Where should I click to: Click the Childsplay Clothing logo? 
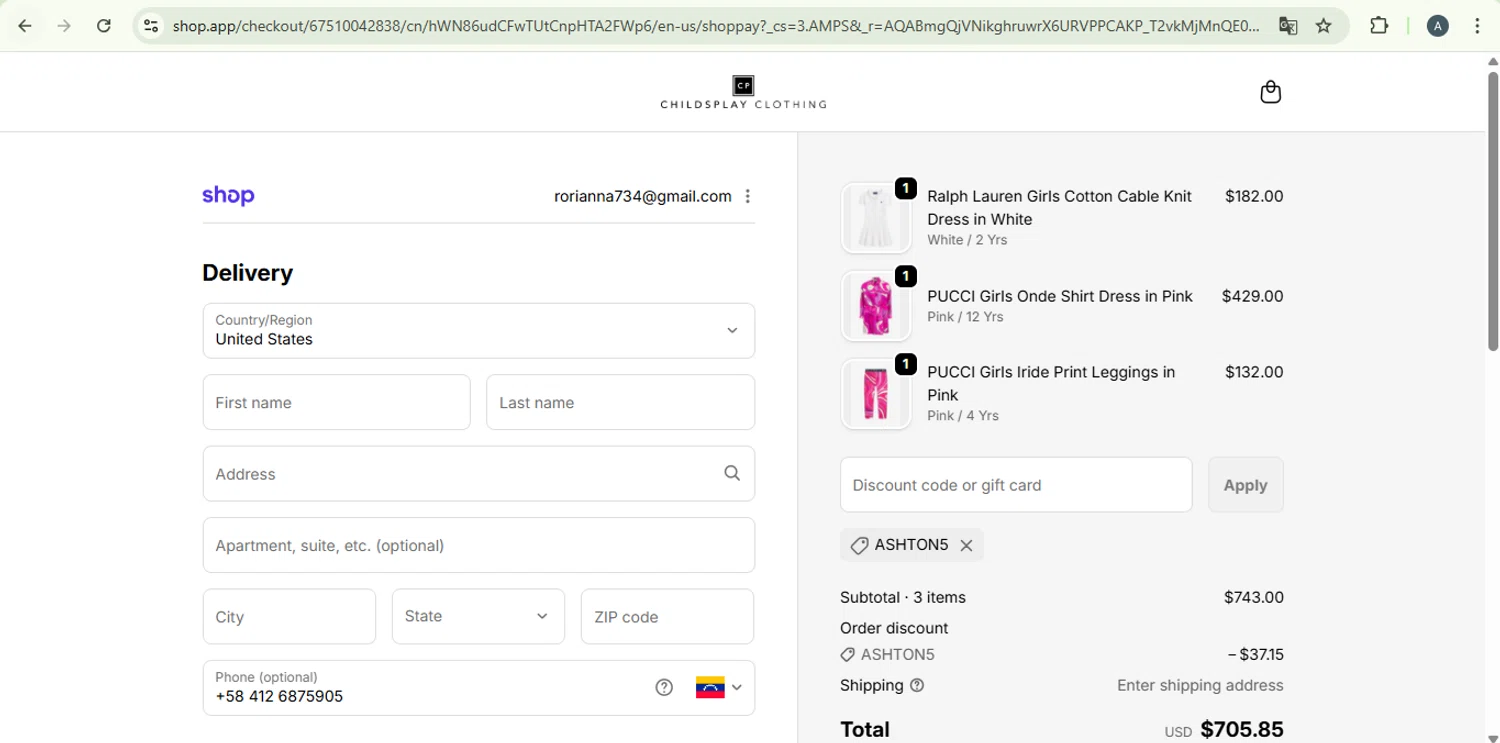pos(743,92)
